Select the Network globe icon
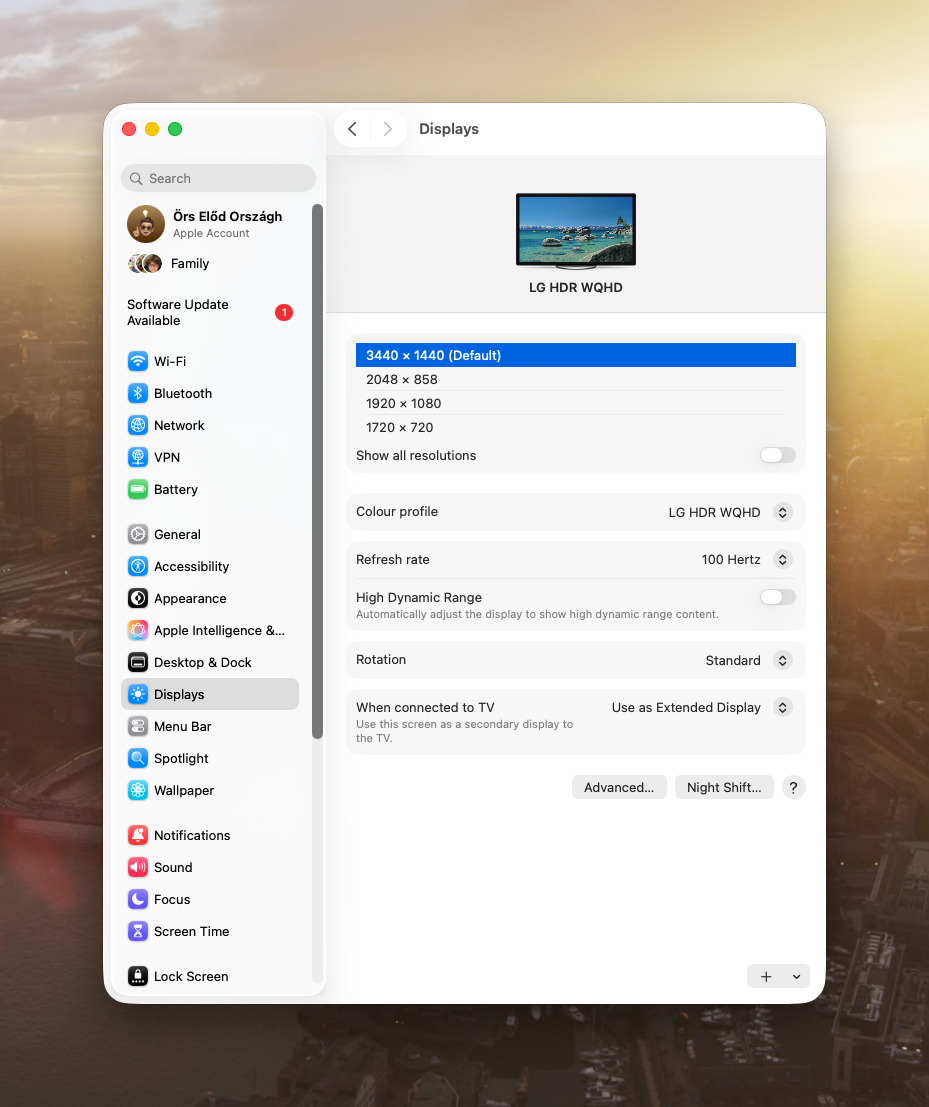Image resolution: width=929 pixels, height=1107 pixels. [138, 425]
